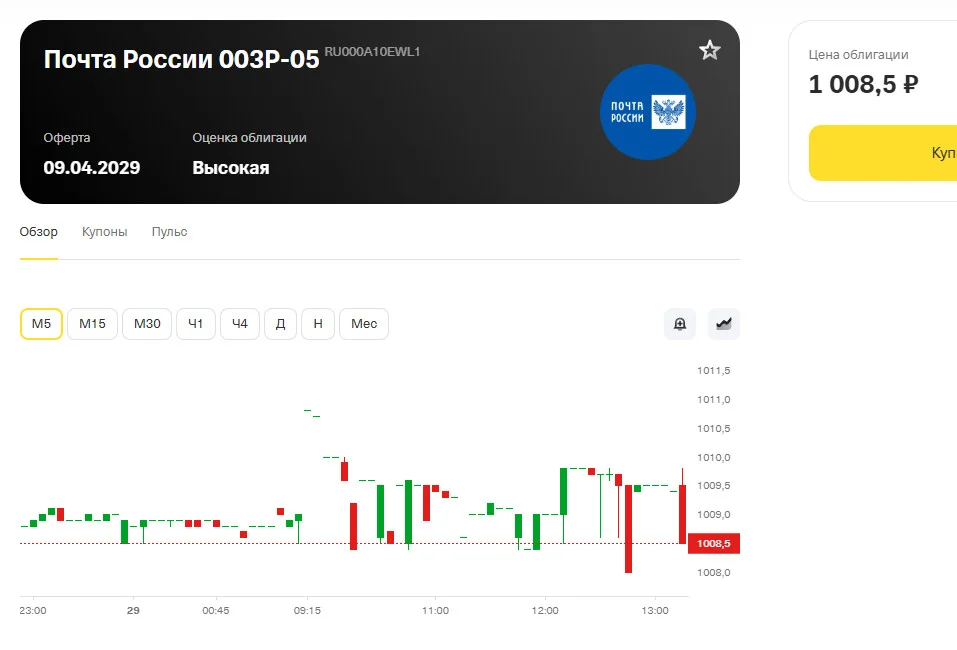Click the 1009,5 price axis label
This screenshot has width=957, height=650.
click(713, 486)
